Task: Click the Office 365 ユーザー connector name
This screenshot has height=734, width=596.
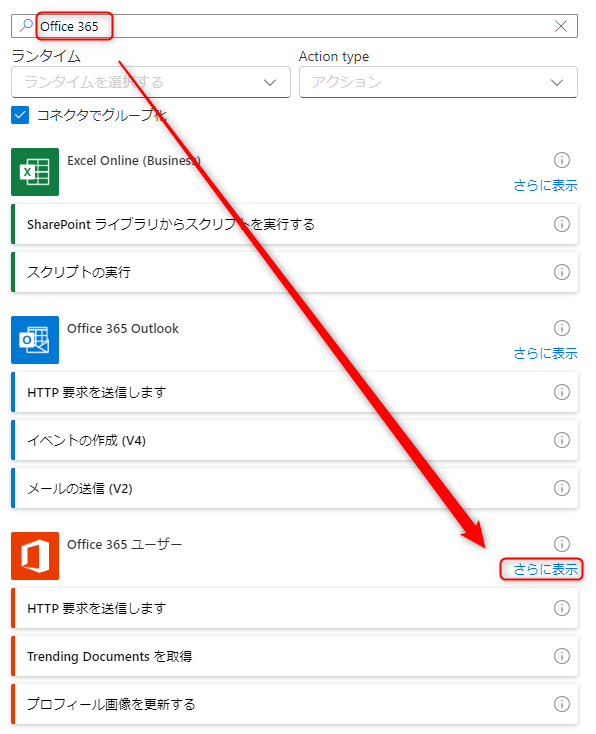Action: (125, 544)
